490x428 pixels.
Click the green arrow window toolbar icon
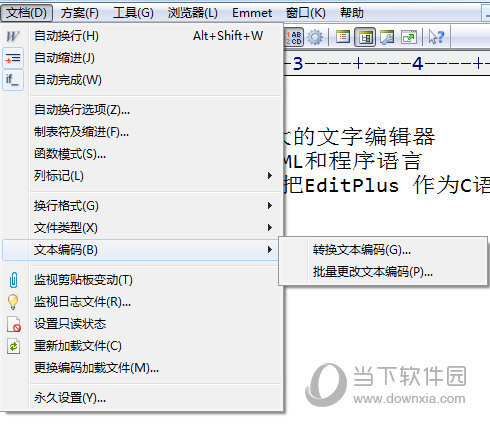409,37
